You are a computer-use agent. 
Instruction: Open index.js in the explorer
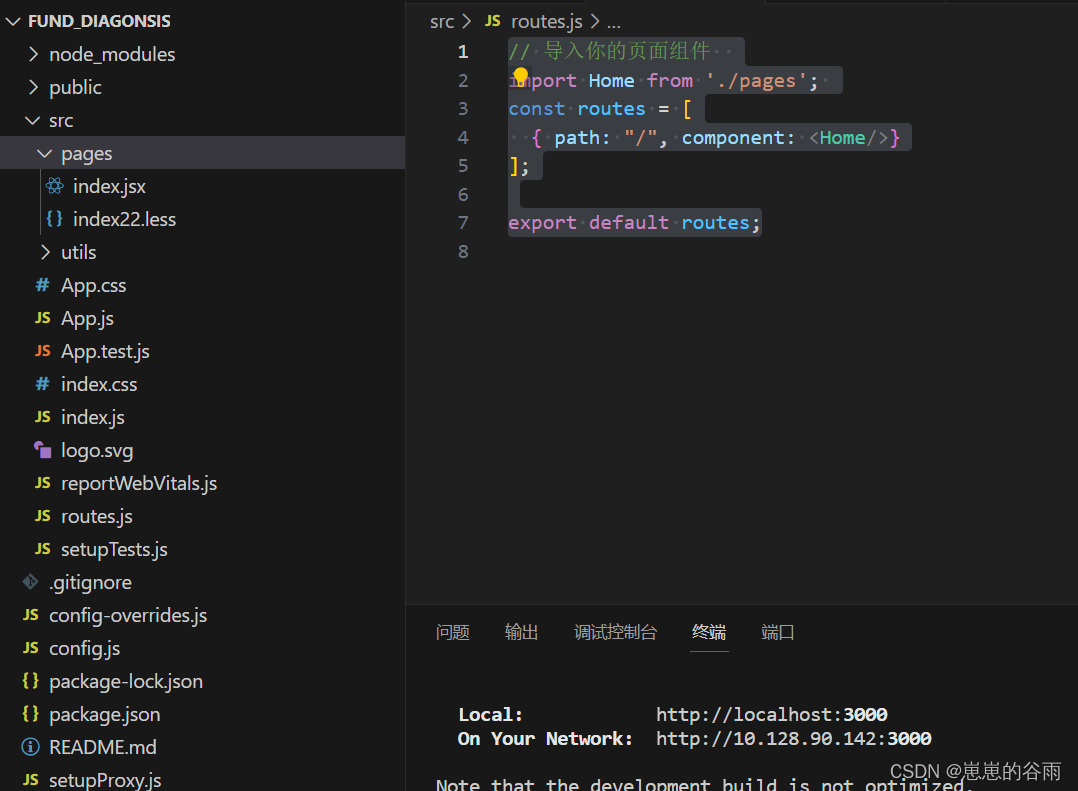tap(93, 417)
